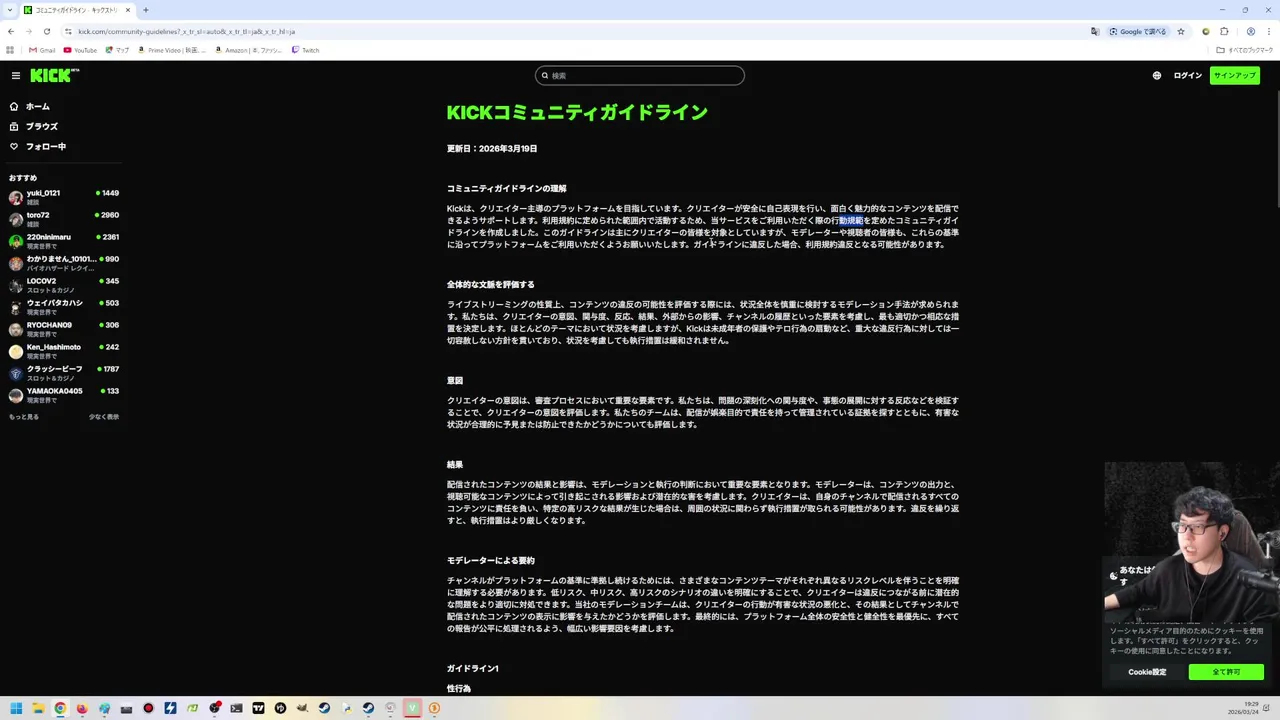Open すべてのブックマーク folder

(1245, 50)
